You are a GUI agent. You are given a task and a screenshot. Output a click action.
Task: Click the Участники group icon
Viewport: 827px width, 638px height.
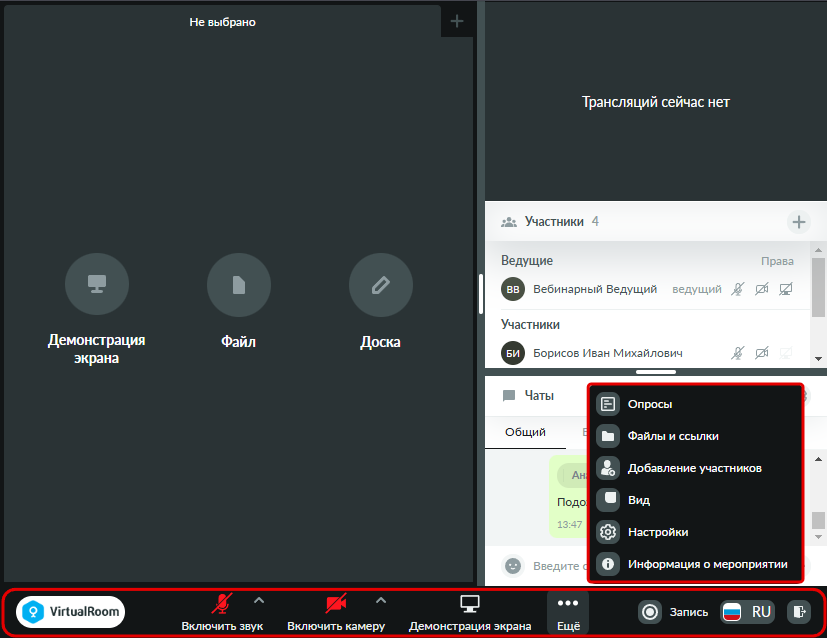(x=509, y=222)
